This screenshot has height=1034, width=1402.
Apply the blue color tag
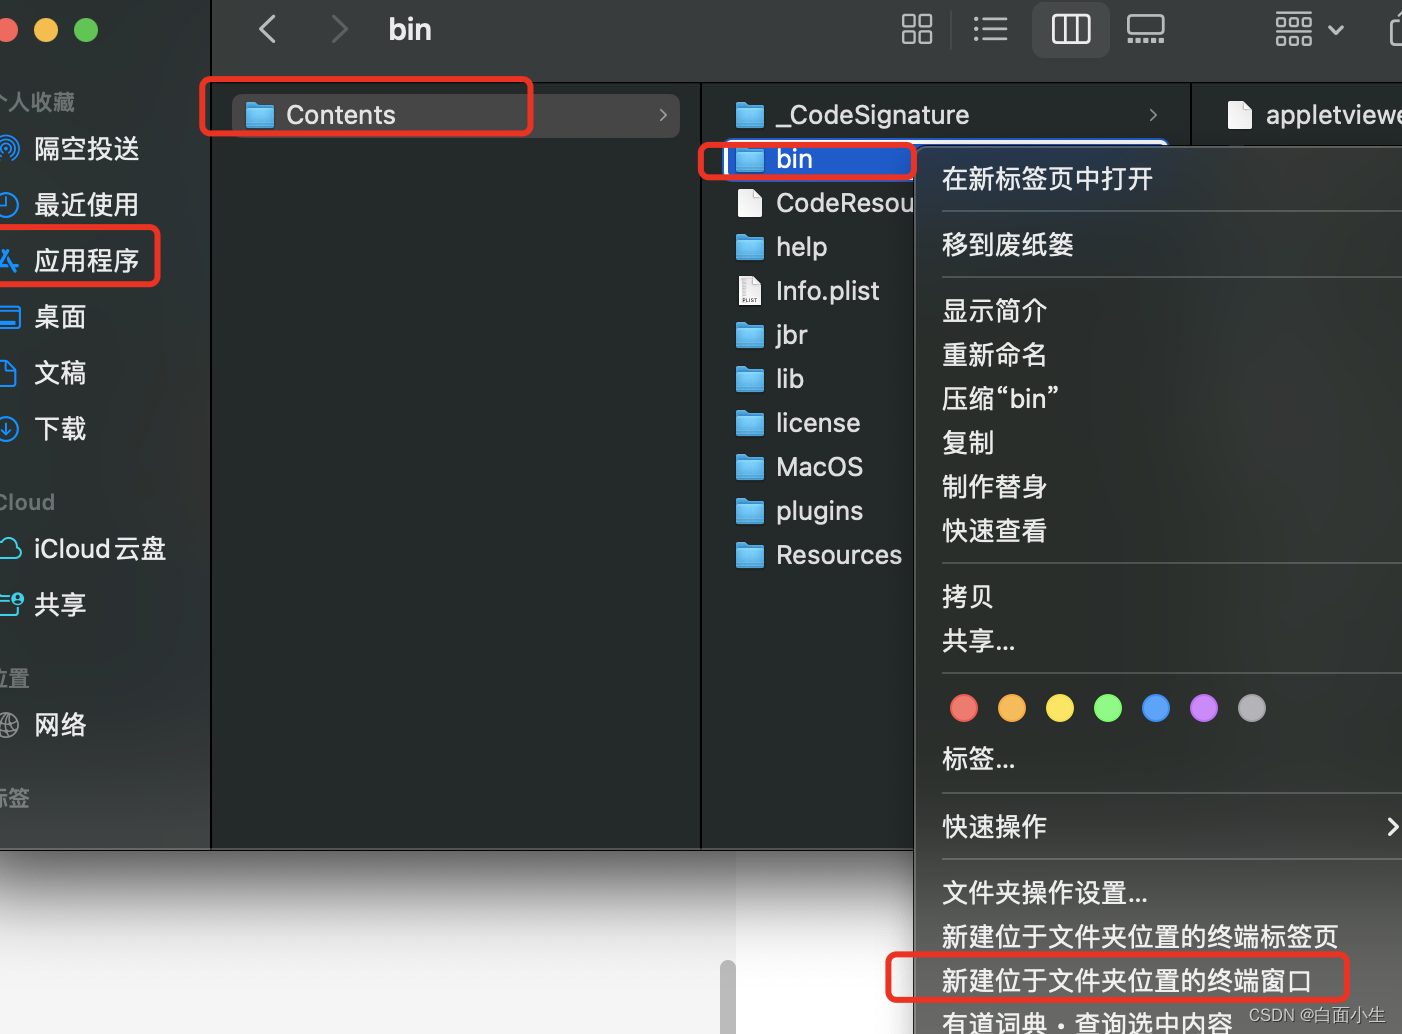tap(1156, 708)
